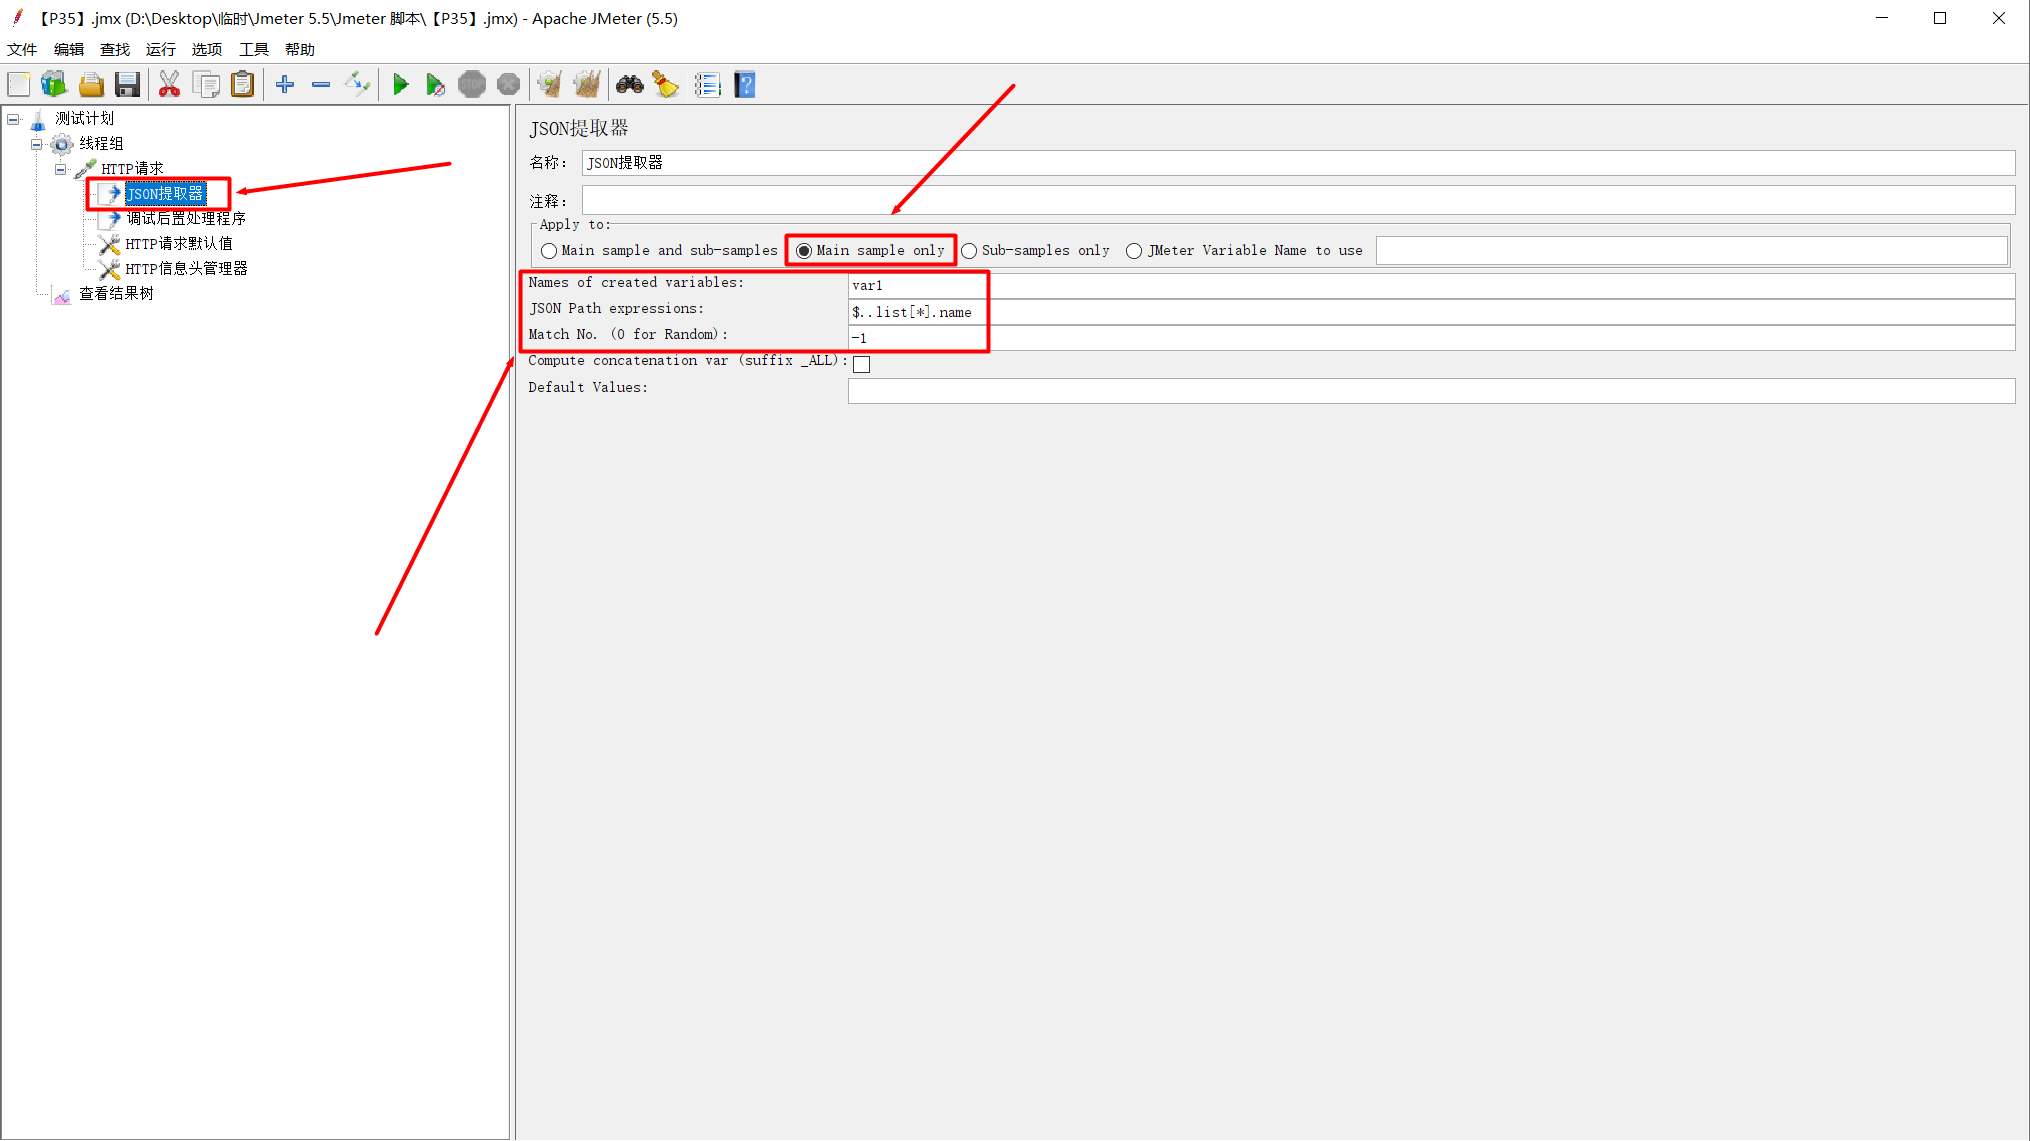Click the Function Helper list icon

(x=707, y=85)
